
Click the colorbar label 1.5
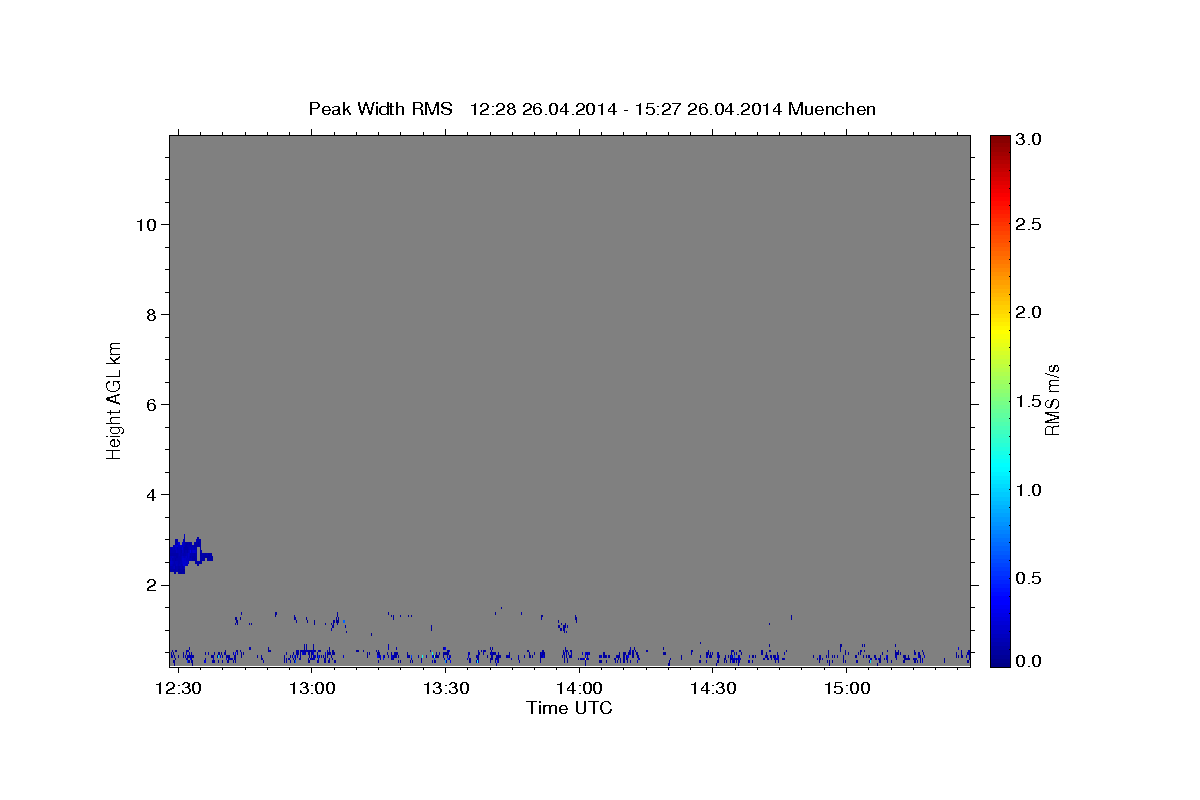[1030, 402]
